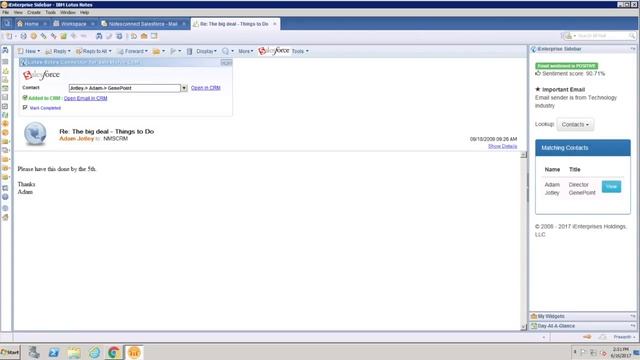Expand the Contact dropdown arrow

(184, 88)
